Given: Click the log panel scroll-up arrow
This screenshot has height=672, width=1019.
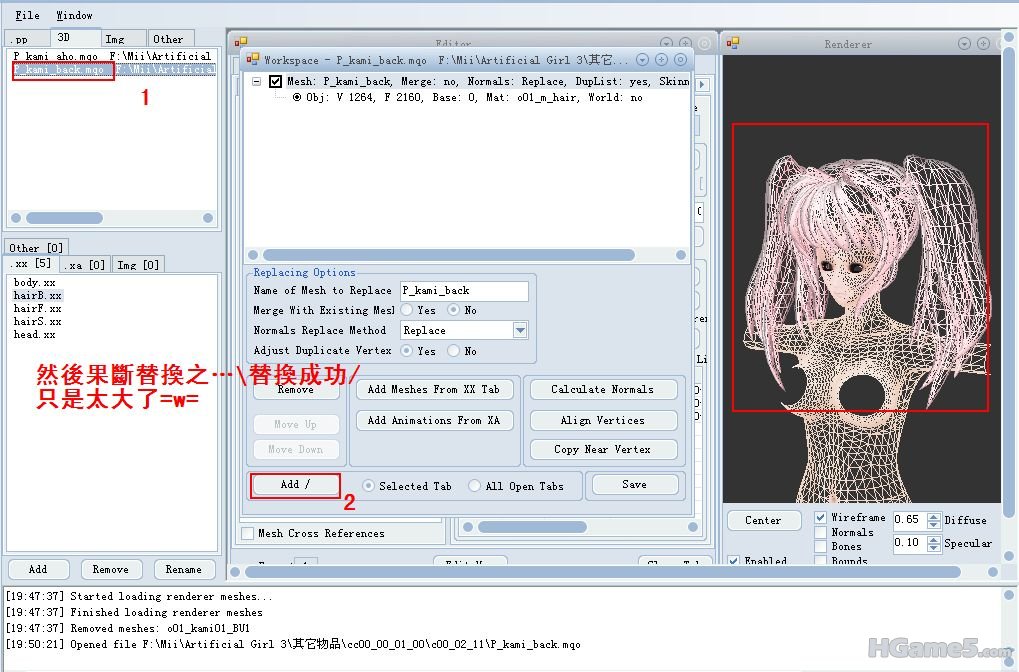Looking at the screenshot, I should pyautogui.click(x=1009, y=595).
